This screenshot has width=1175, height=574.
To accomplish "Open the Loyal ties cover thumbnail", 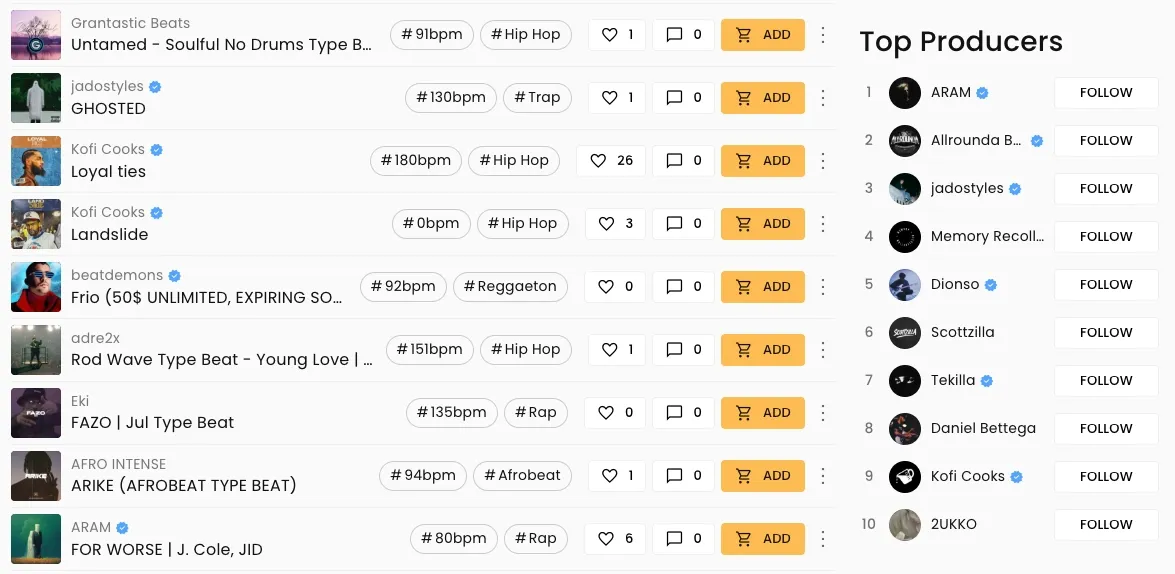I will (x=36, y=160).
